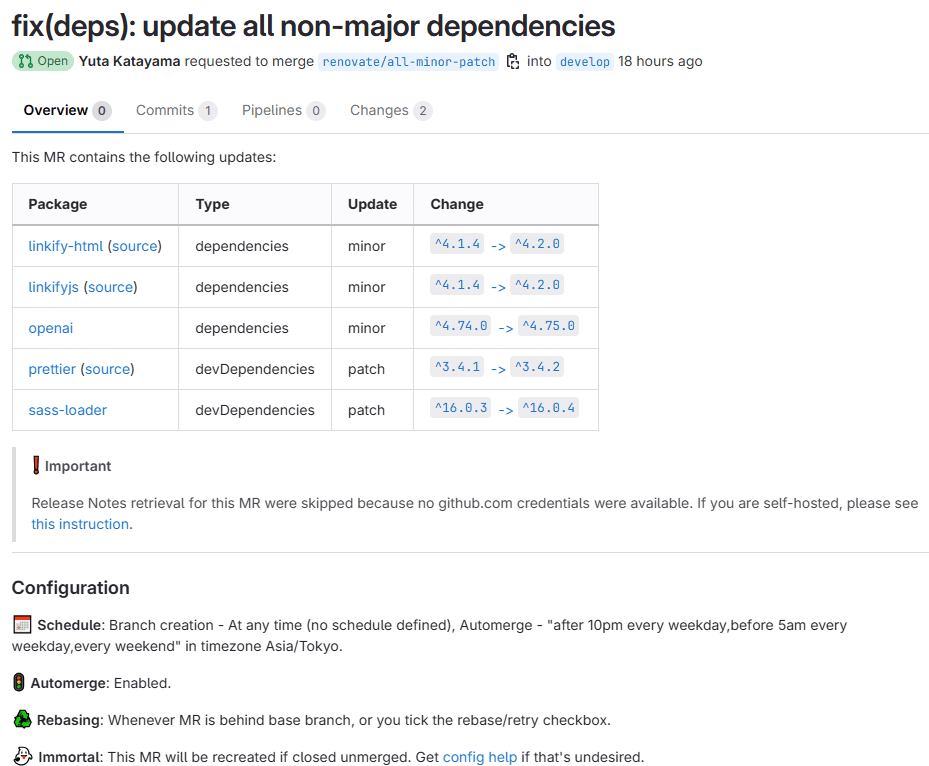Viewport: 929px width, 766px height.
Task: Click the recycling Rebasing icon
Action: [x=19, y=720]
